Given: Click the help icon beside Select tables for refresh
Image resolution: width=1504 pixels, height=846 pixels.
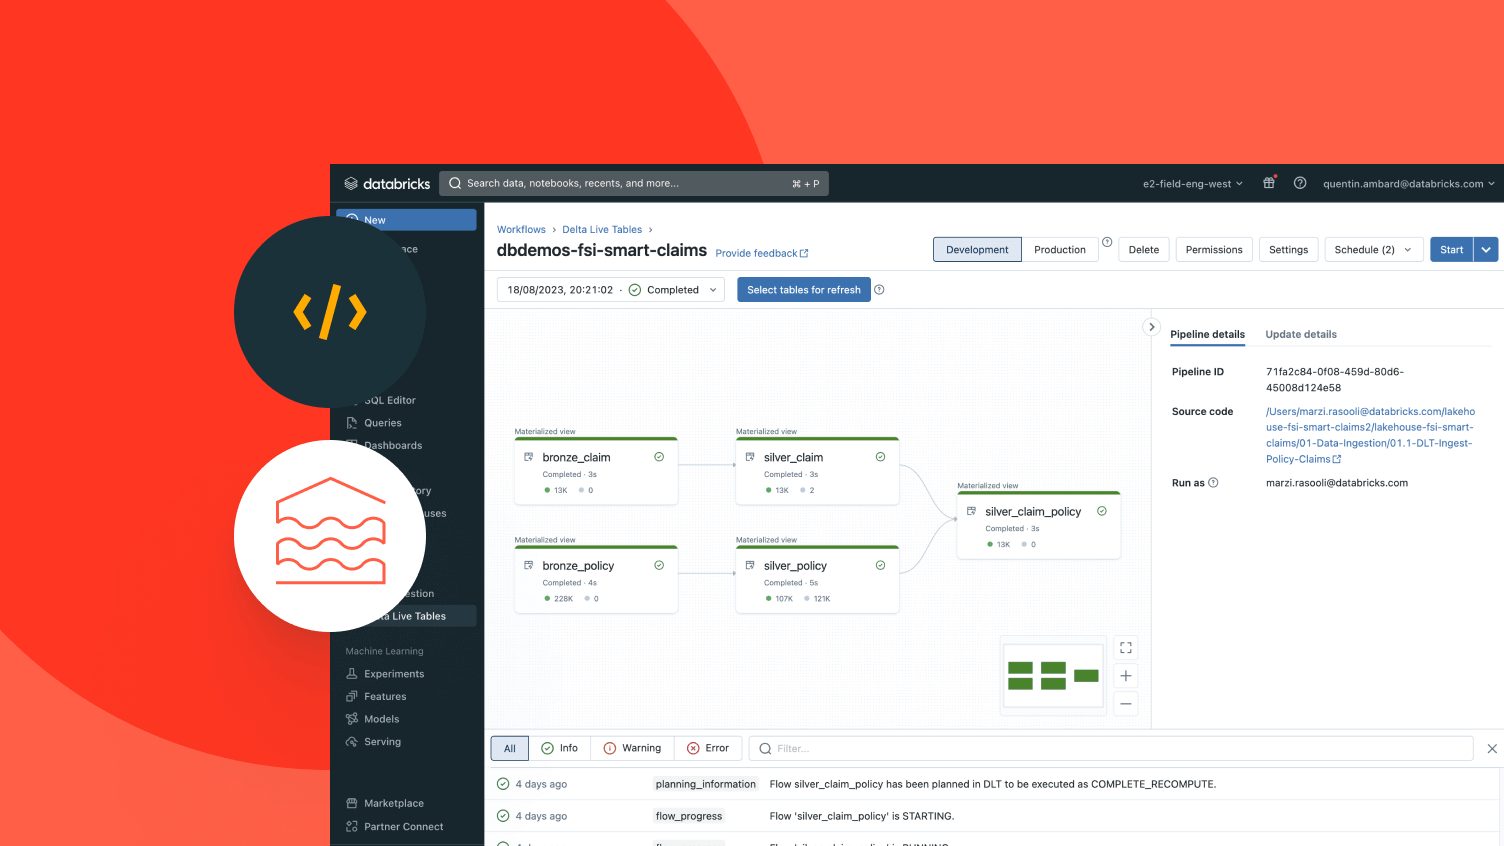Looking at the screenshot, I should (x=879, y=290).
